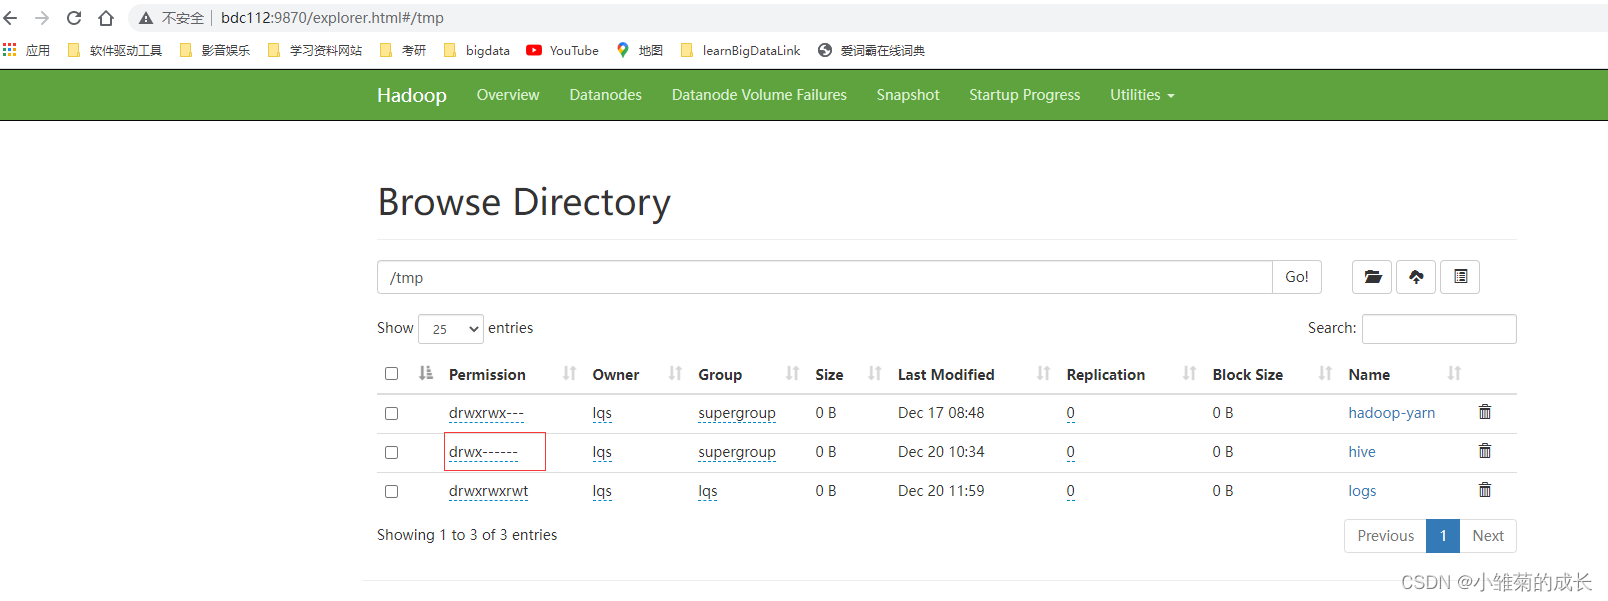Click the browser home icon
The image size is (1608, 601).
[106, 18]
